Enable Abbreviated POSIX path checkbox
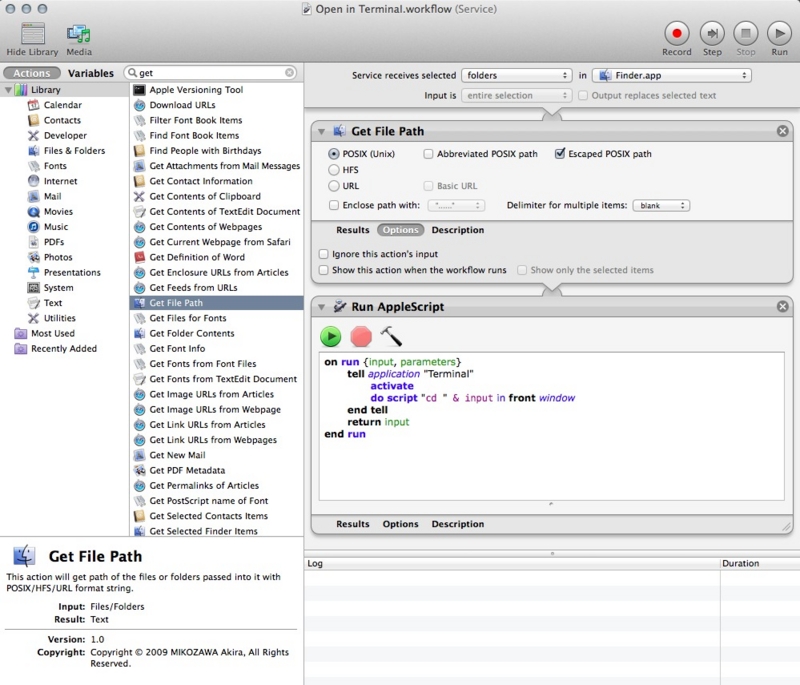The height and width of the screenshot is (685, 800). click(429, 154)
